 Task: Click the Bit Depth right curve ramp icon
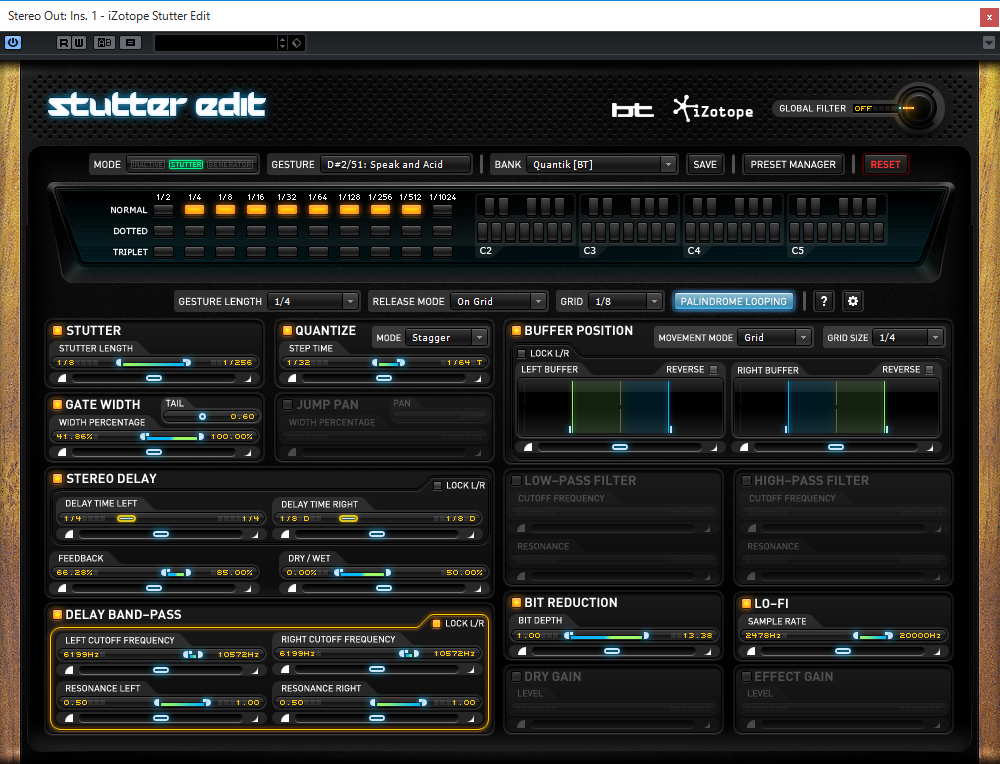pos(707,651)
